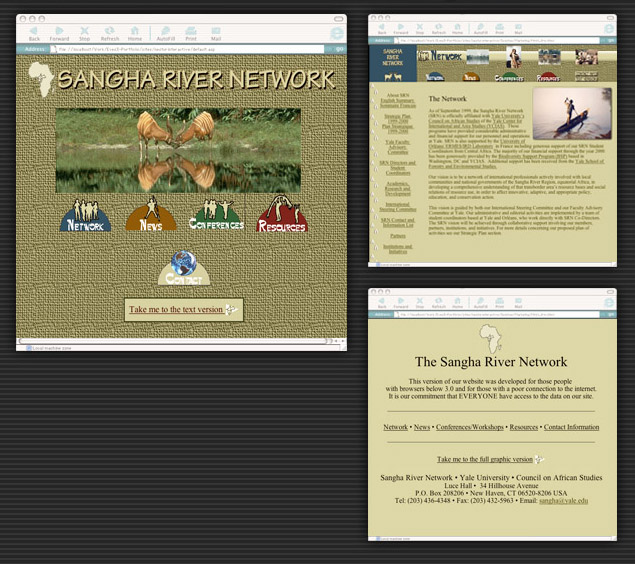The height and width of the screenshot is (564, 635).
Task: Open the Yale Faculty Advisory Committee sidebar link
Action: click(x=397, y=147)
